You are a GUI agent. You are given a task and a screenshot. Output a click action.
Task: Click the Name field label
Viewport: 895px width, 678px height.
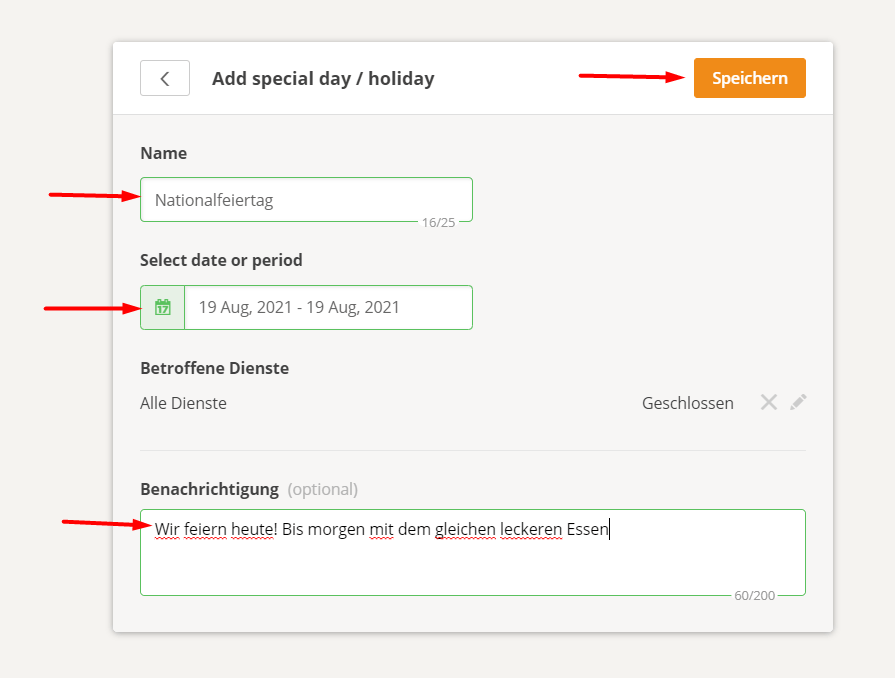(x=163, y=152)
